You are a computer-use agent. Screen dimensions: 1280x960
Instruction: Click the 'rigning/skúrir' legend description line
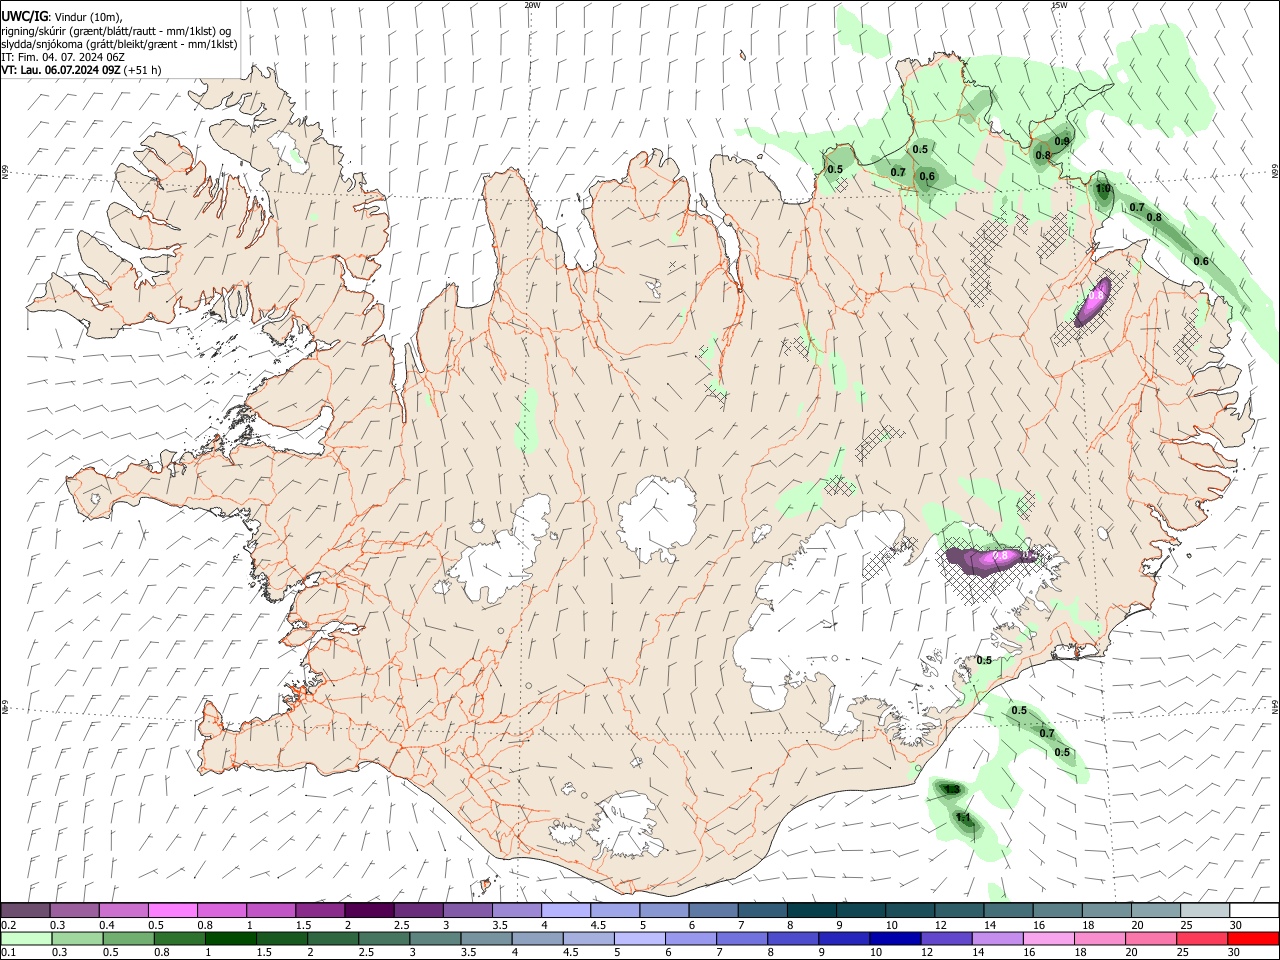[x=116, y=31]
